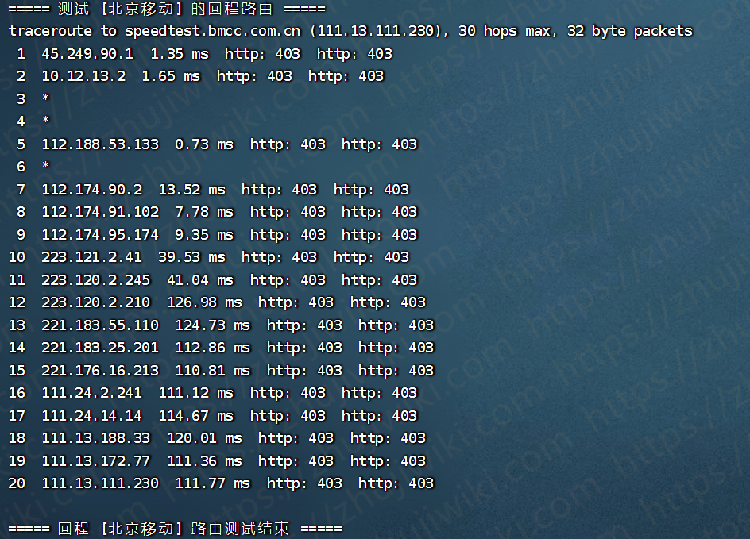Click hop 10 IP 223.121.2.41
Image resolution: width=750 pixels, height=539 pixels.
[92, 257]
